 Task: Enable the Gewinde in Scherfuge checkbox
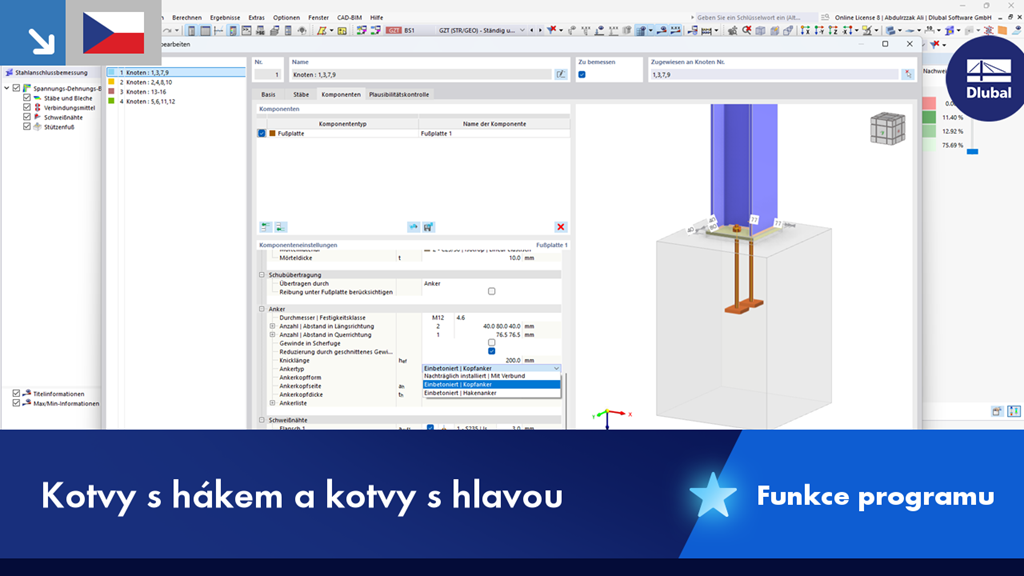492,343
